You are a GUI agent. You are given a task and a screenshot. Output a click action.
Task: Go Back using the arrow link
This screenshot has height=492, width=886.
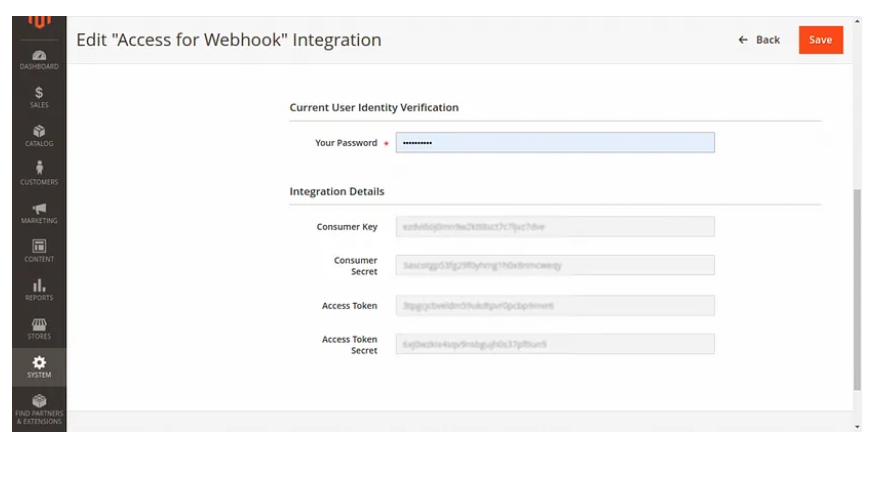[x=759, y=40]
